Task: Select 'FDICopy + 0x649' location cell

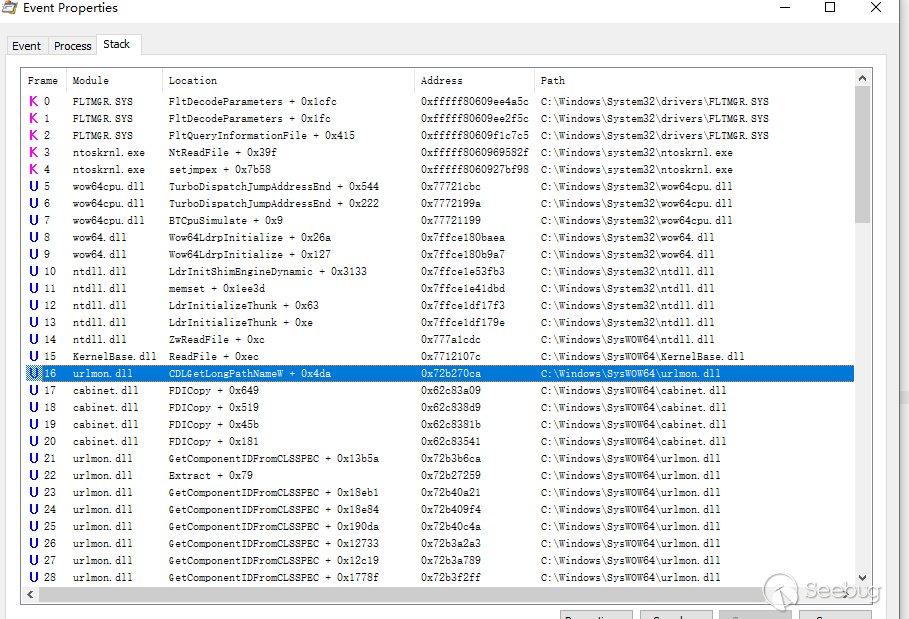Action: point(213,390)
